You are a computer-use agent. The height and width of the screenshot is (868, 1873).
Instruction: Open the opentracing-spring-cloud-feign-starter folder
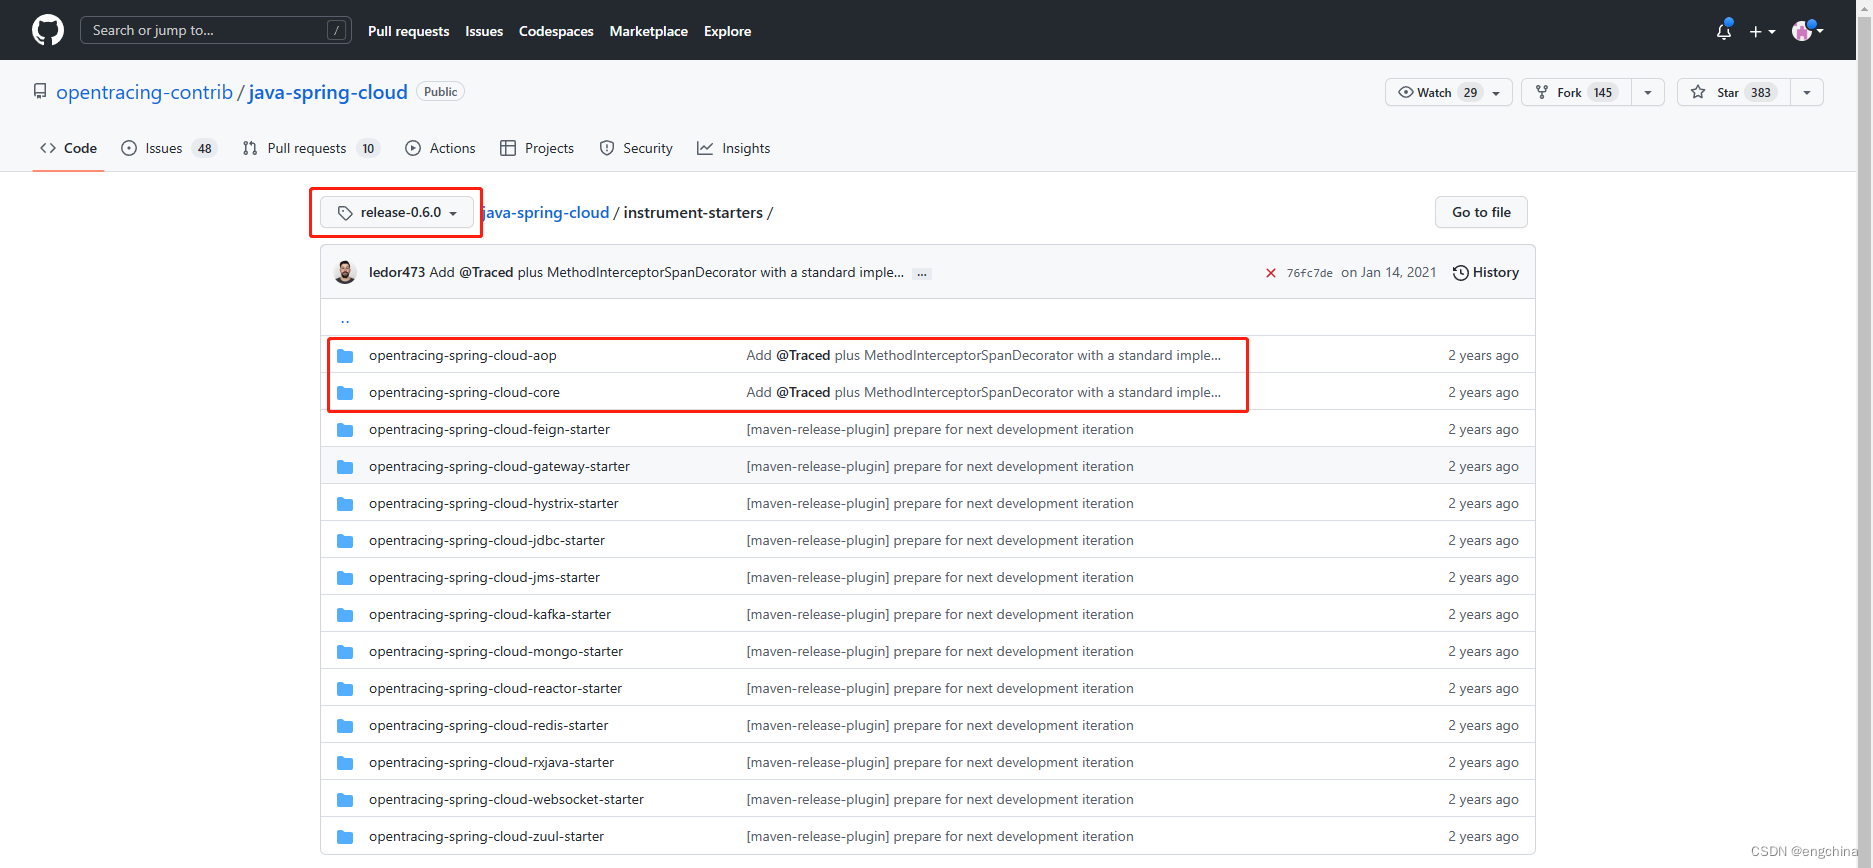click(489, 429)
